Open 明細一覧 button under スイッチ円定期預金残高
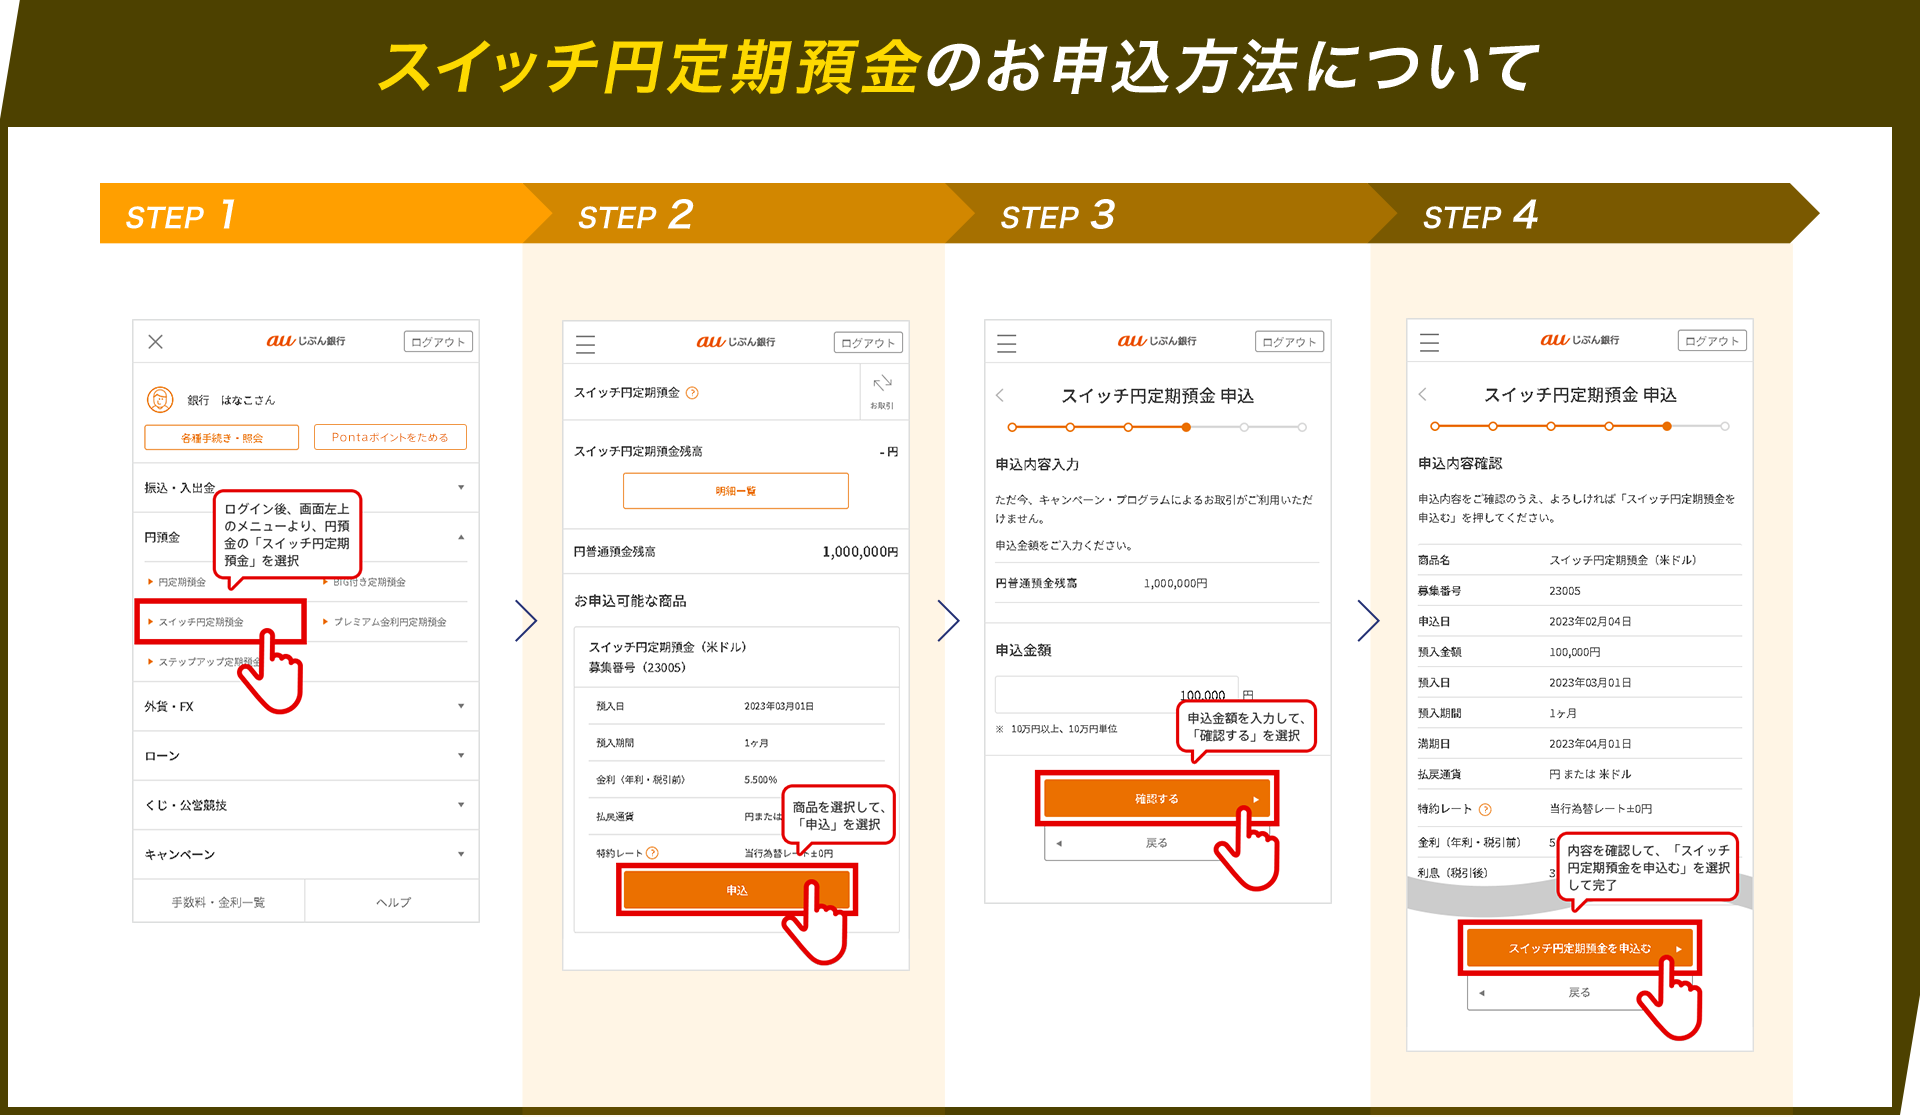Viewport: 1920px width, 1117px height. click(736, 491)
